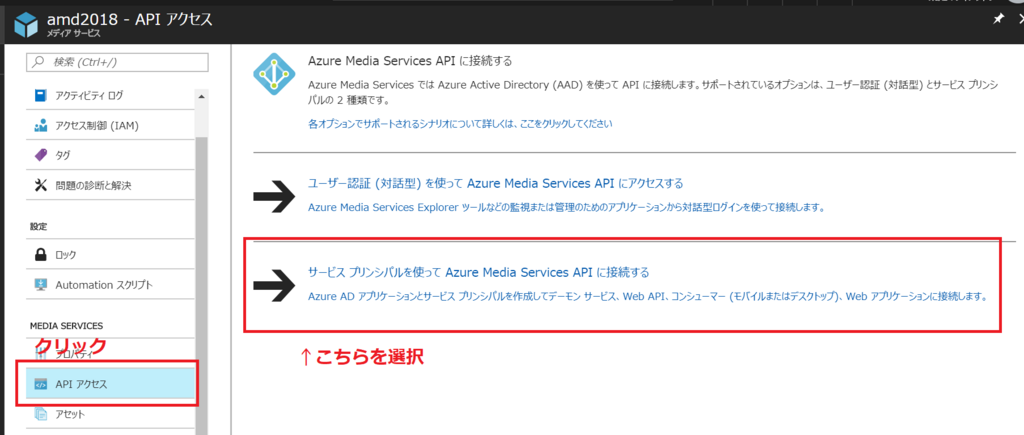Click the padlock icon for ロック
Image resolution: width=1024 pixels, height=435 pixels.
pyautogui.click(x=40, y=254)
